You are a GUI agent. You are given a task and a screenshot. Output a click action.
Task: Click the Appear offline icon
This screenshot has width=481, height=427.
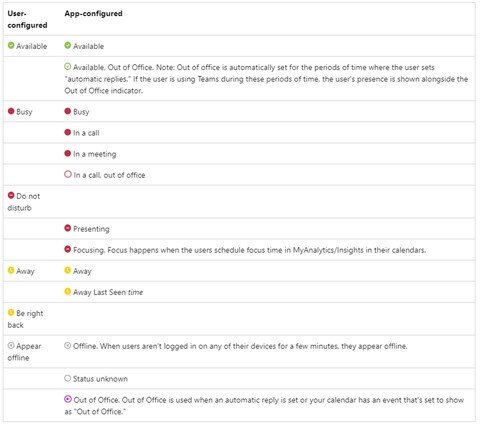(x=11, y=346)
